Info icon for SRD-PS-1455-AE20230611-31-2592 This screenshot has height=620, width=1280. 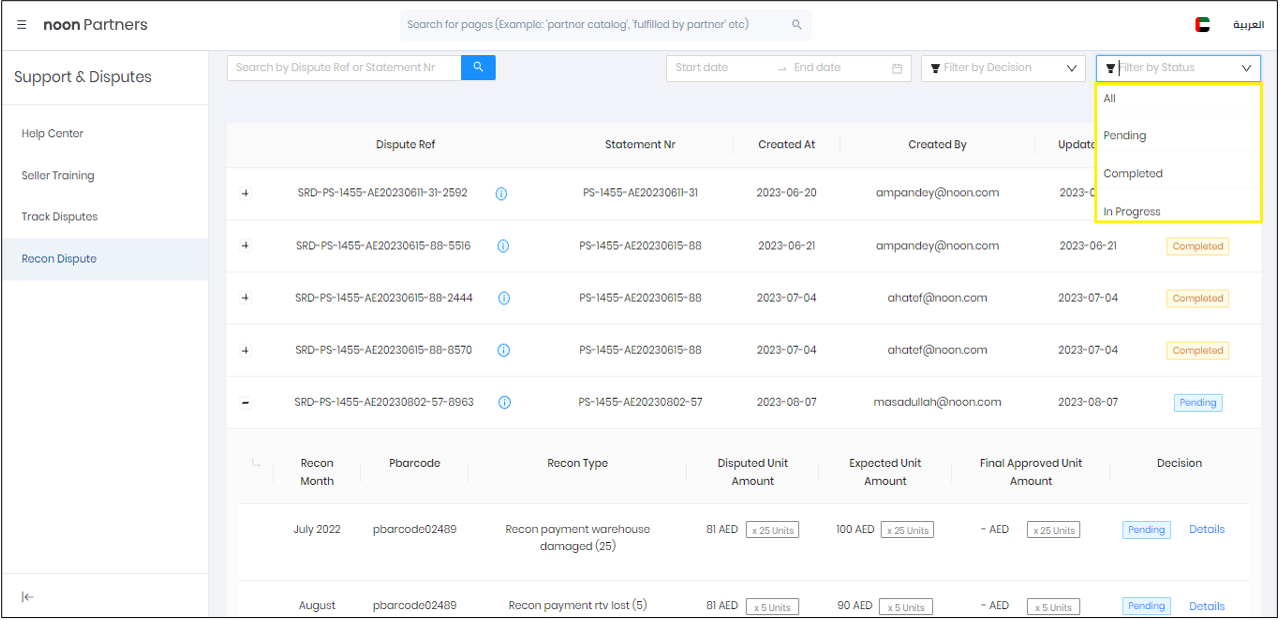[501, 194]
